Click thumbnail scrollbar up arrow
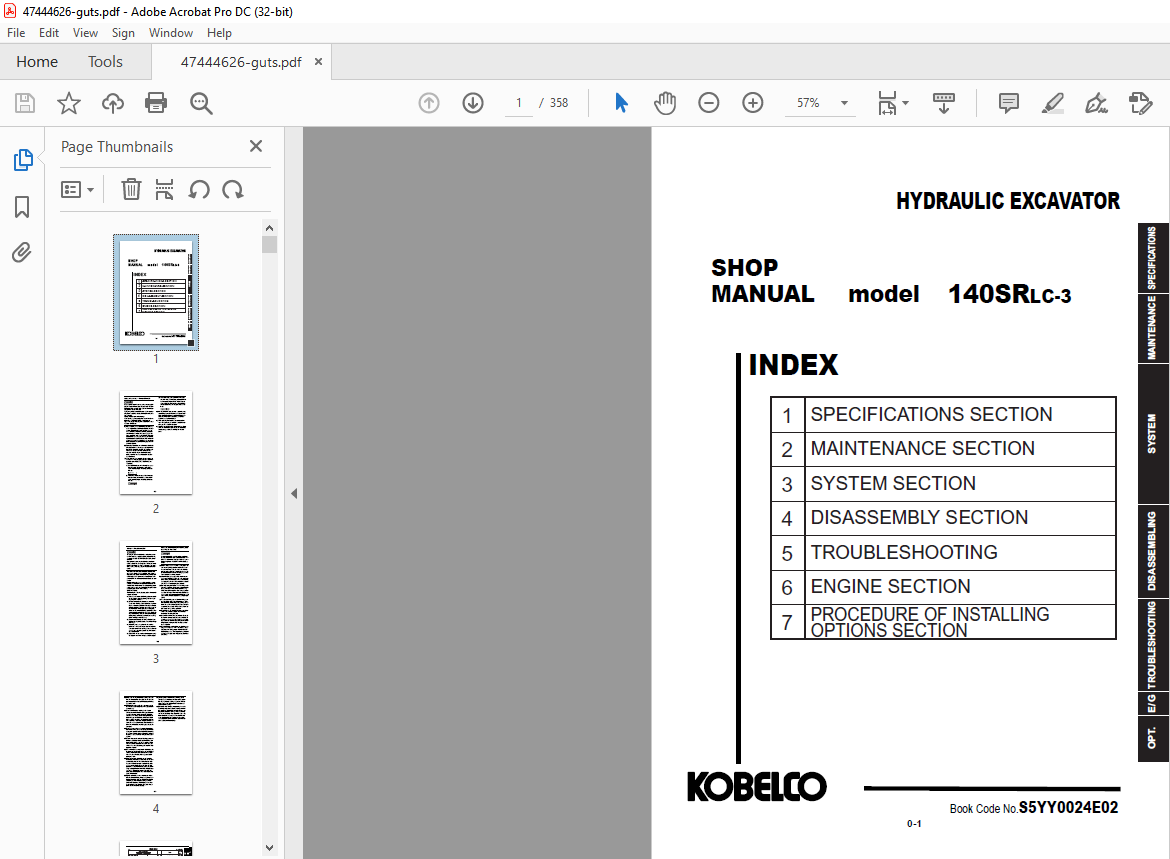1170x859 pixels. [269, 228]
